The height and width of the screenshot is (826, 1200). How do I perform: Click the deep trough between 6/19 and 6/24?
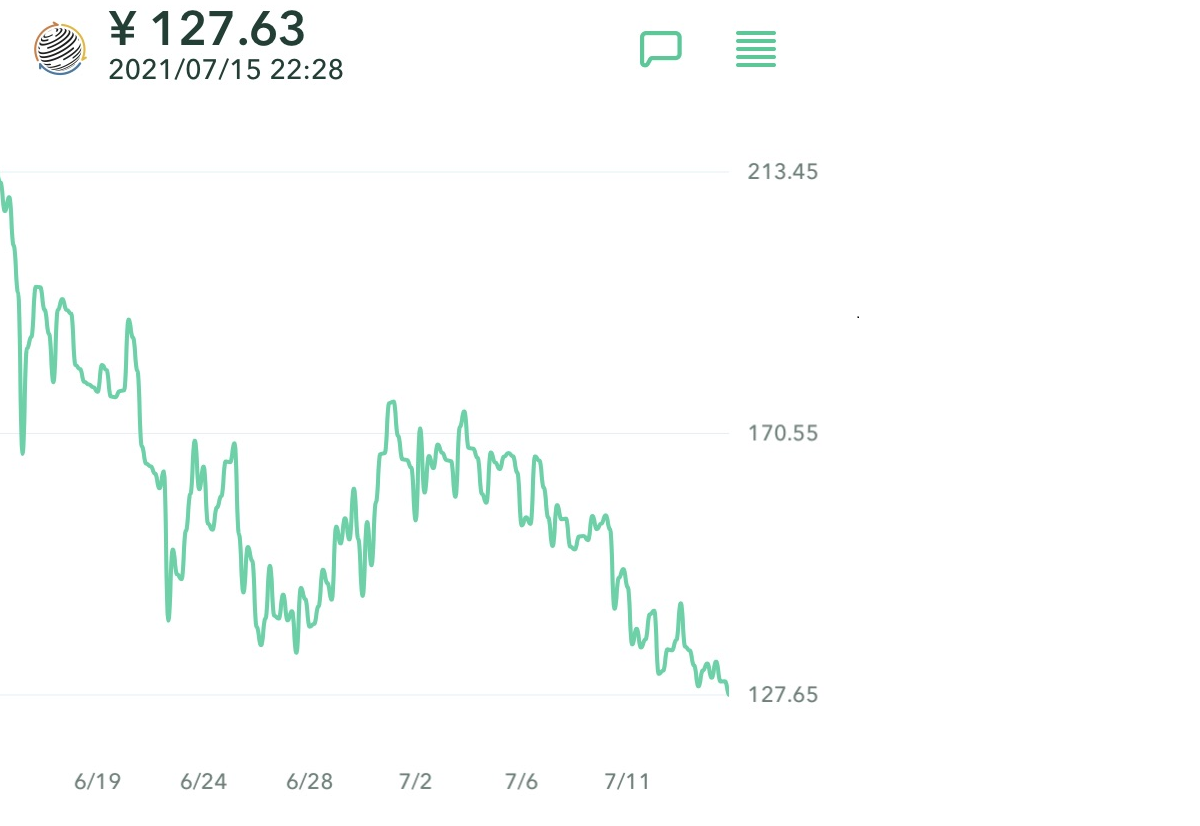tap(168, 618)
